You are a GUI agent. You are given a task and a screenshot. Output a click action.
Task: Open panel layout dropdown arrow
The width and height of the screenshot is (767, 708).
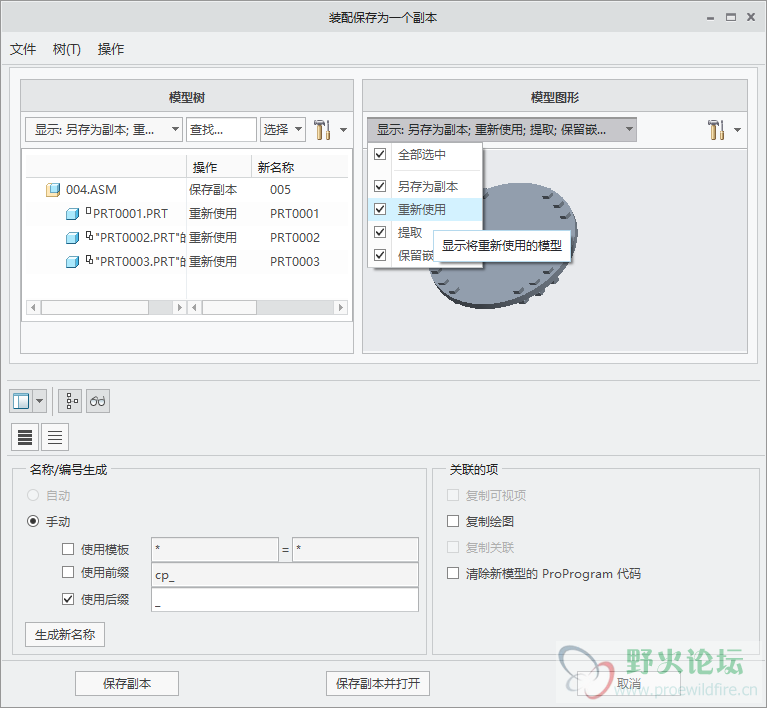click(40, 401)
